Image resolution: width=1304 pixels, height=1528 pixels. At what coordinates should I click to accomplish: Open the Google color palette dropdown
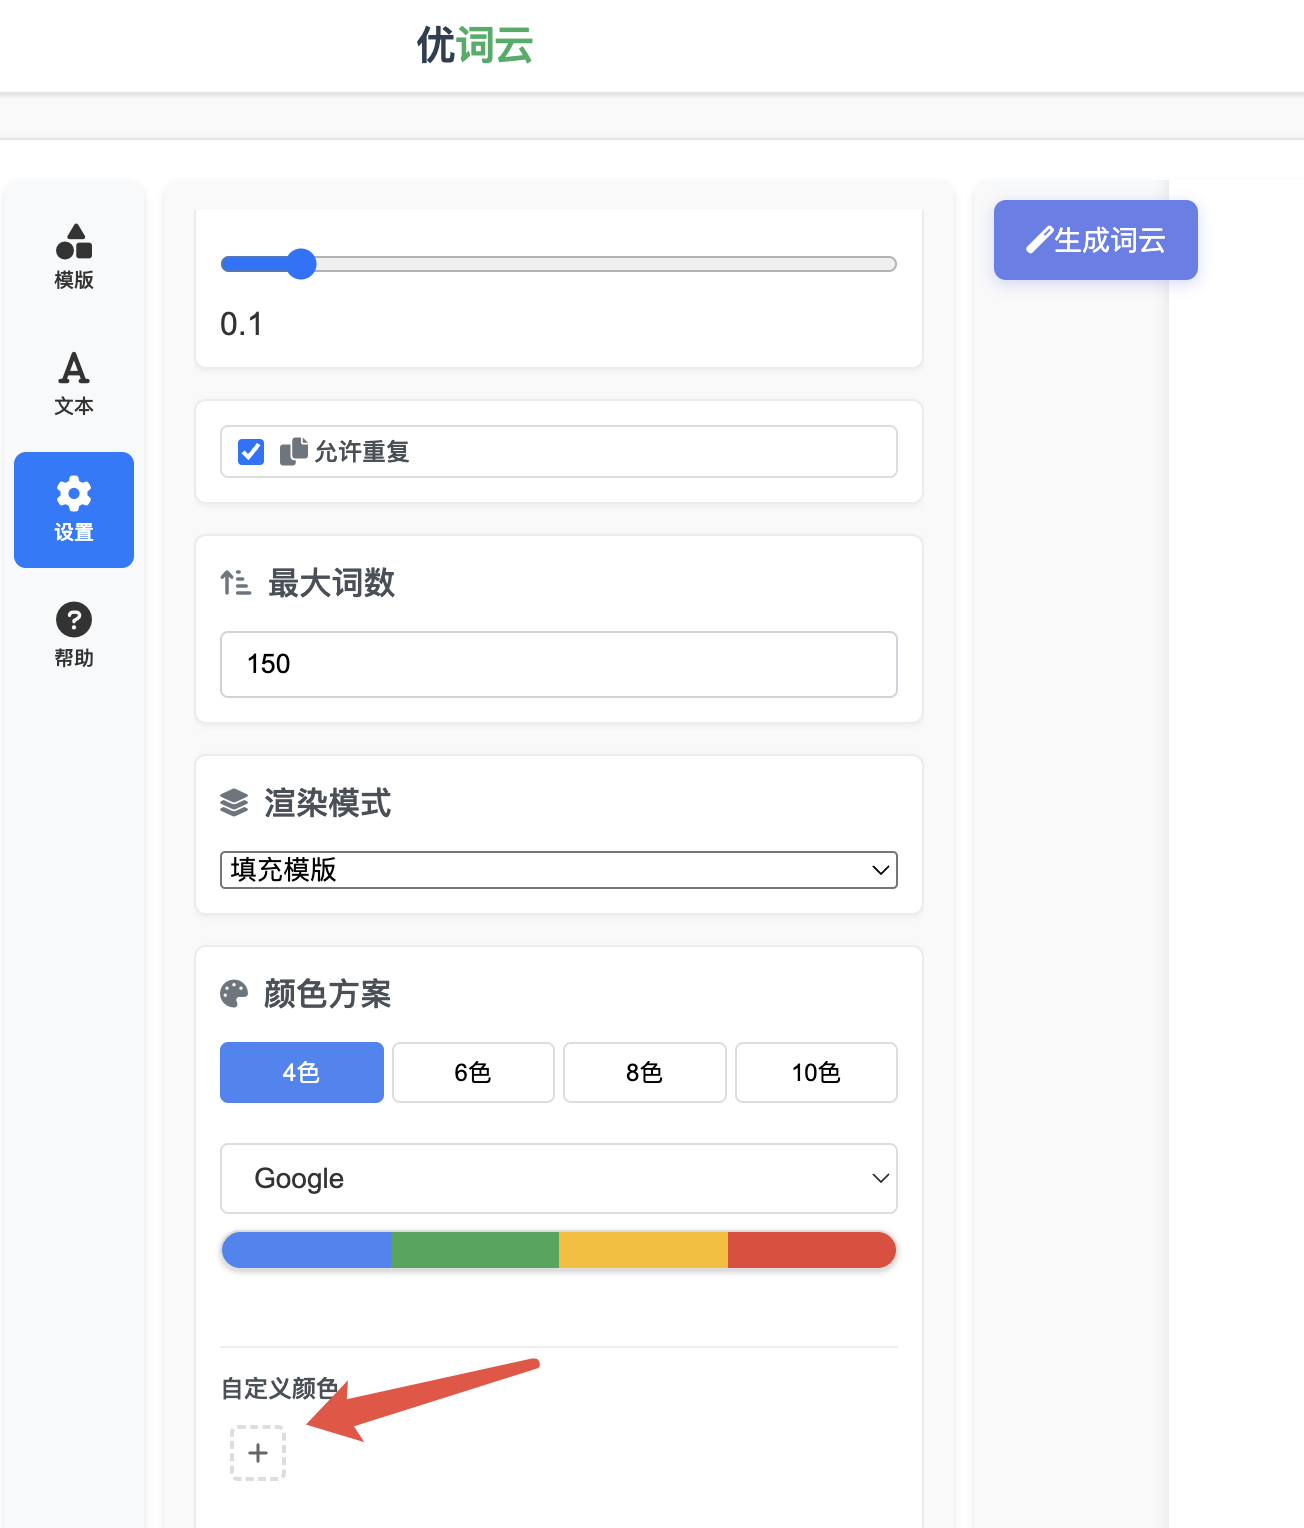point(558,1178)
